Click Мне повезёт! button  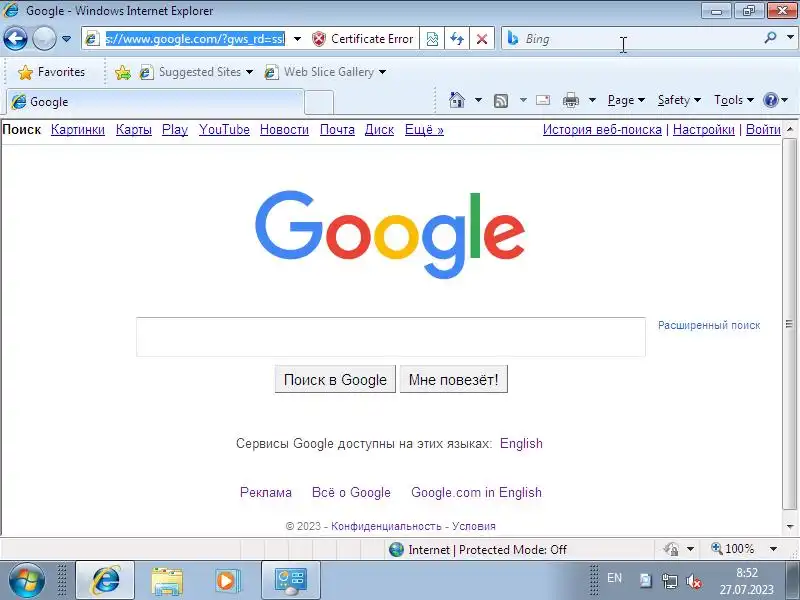tap(454, 380)
